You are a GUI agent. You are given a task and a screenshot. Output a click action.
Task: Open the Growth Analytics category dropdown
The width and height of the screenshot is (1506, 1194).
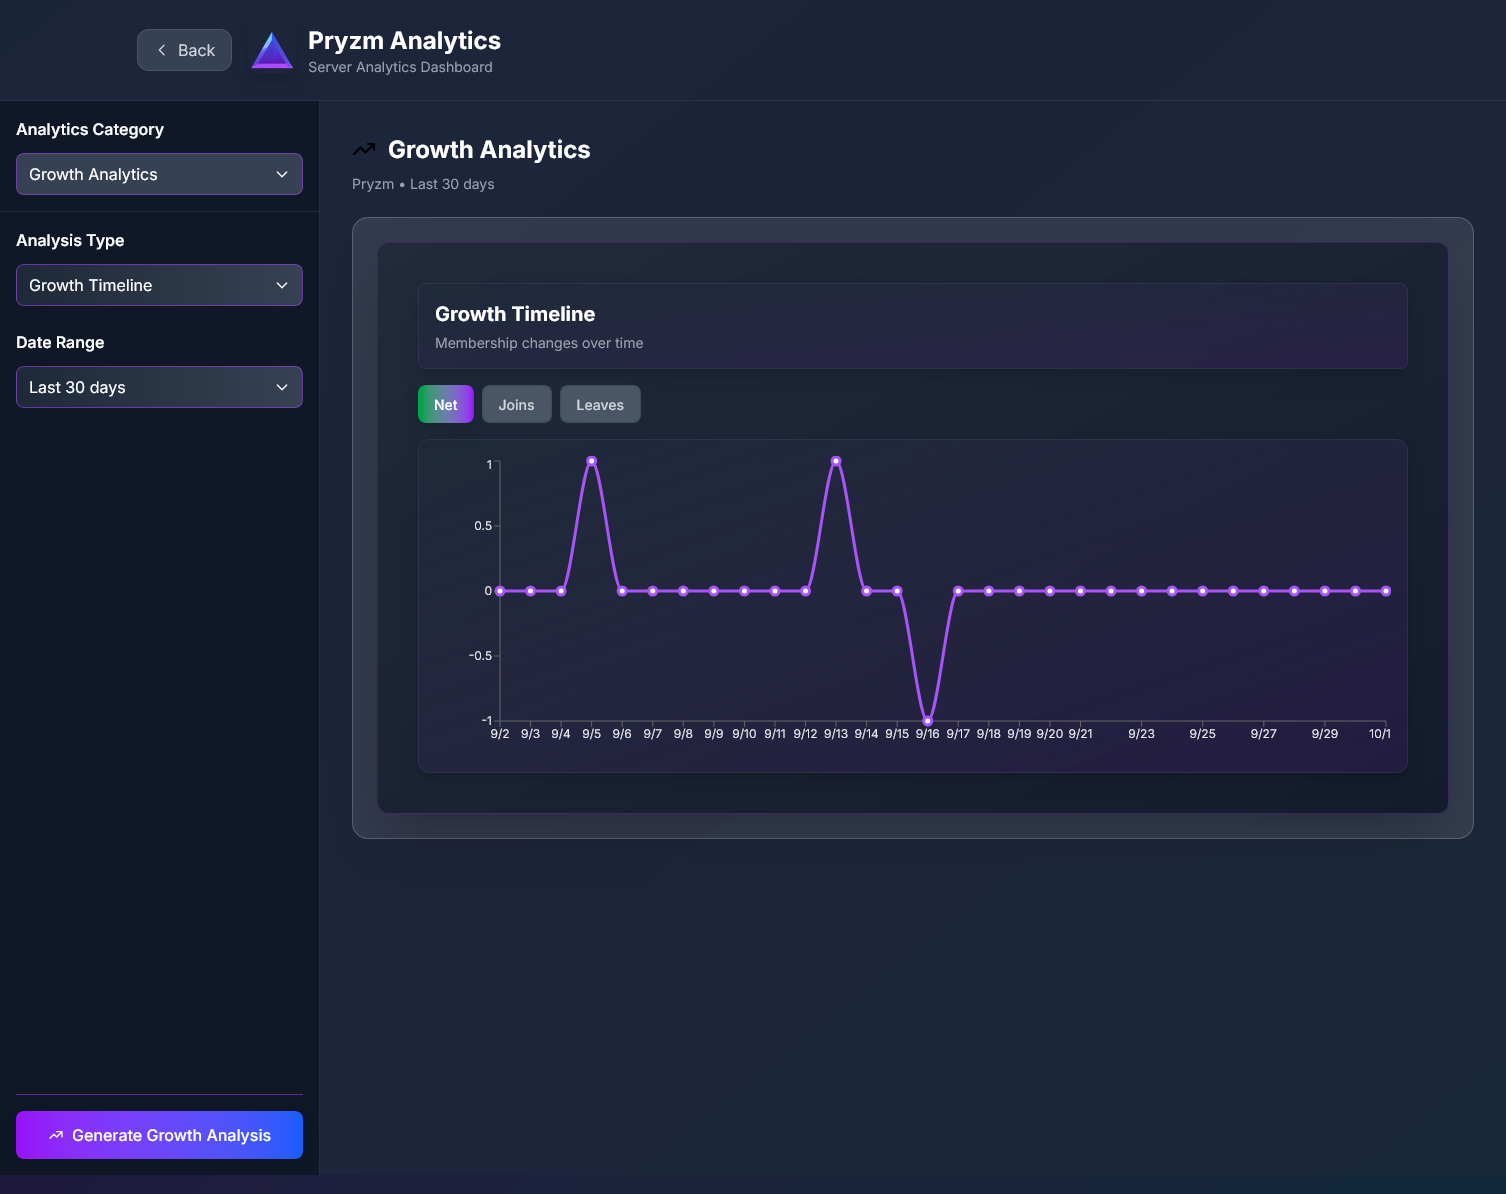[159, 174]
